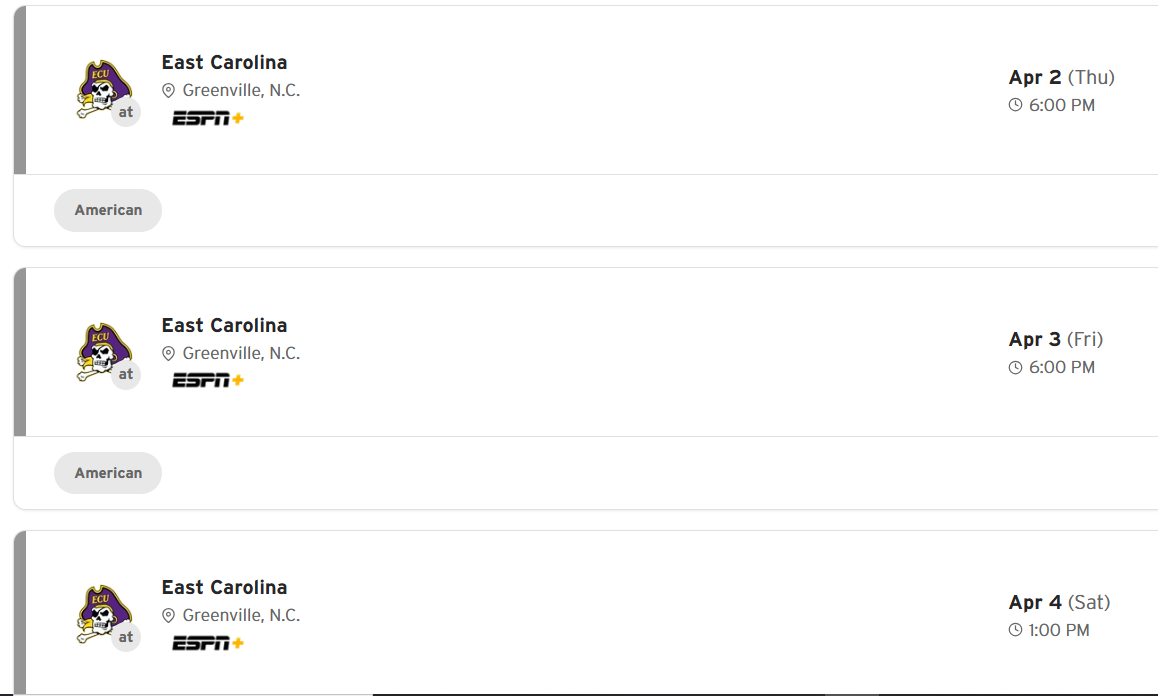
Task: Open East Carolina link for Friday game
Action: pos(224,325)
